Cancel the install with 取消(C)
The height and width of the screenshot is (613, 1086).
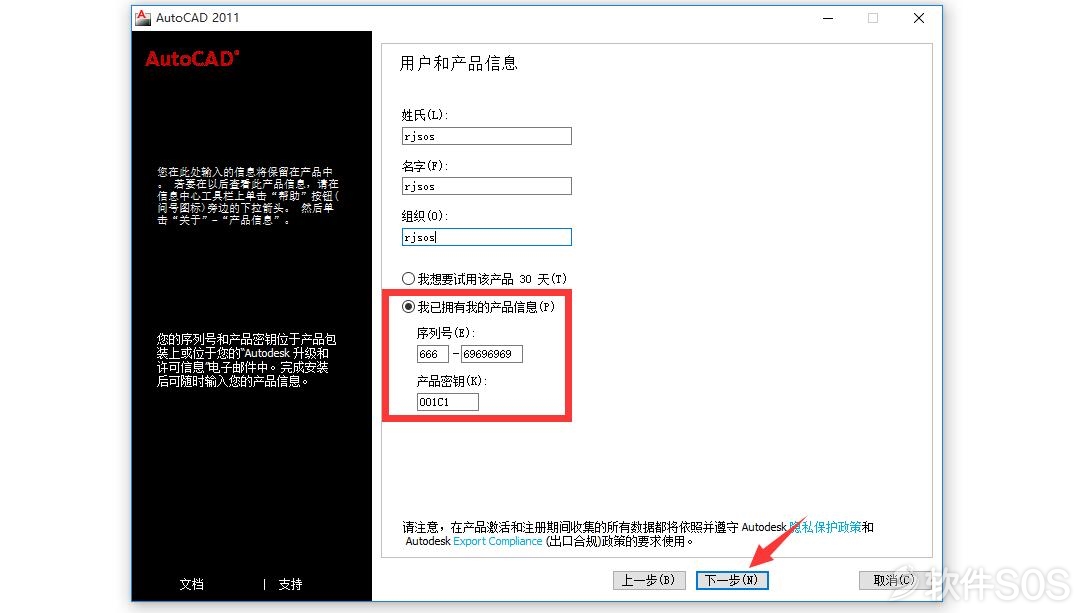pos(893,580)
